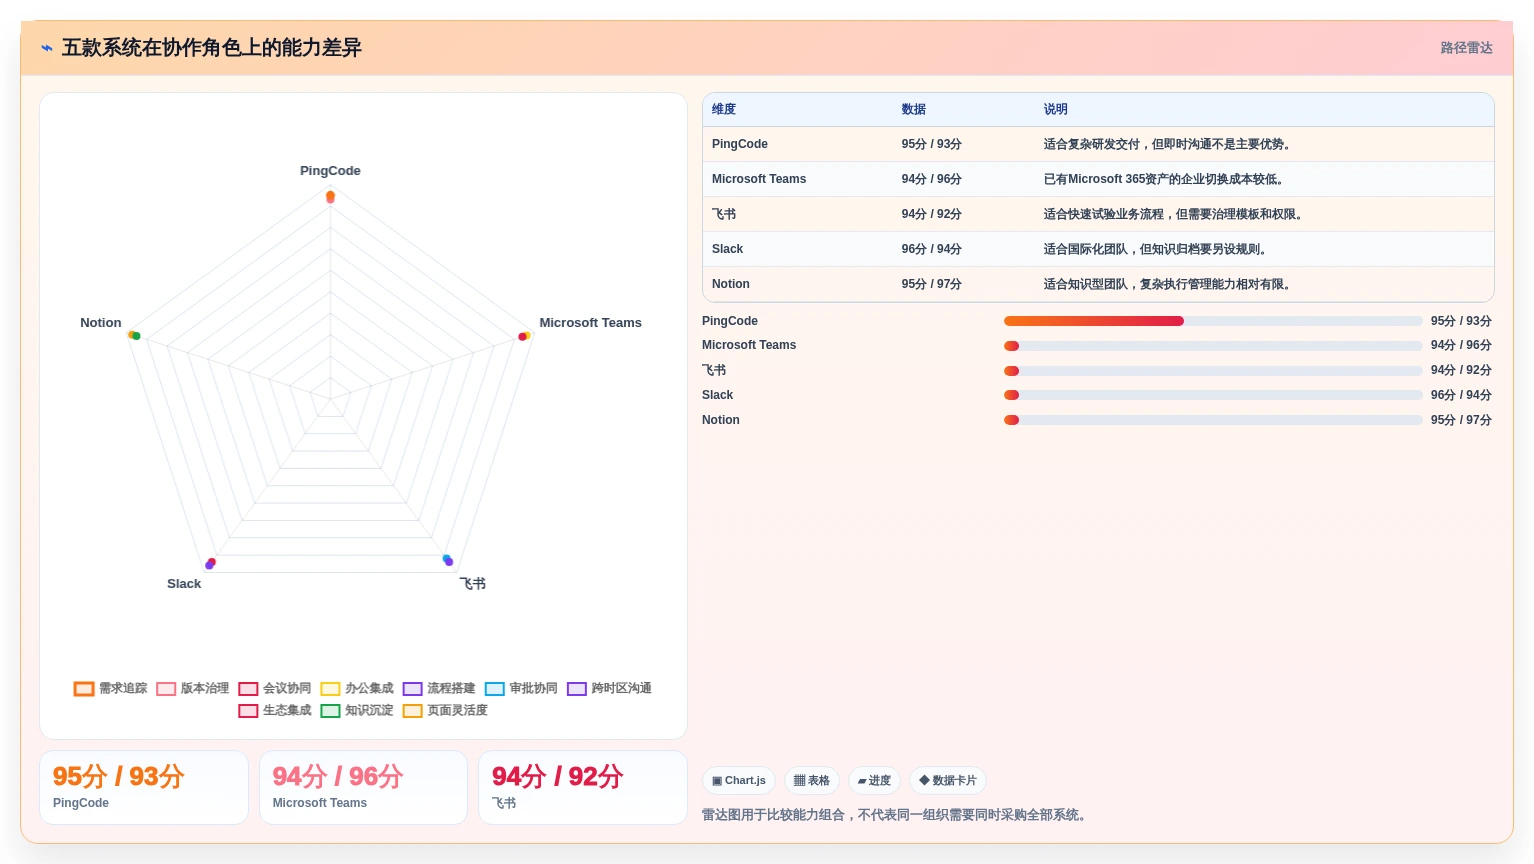This screenshot has width=1534, height=864.
Task: Select the PingCode table row name
Action: click(740, 144)
